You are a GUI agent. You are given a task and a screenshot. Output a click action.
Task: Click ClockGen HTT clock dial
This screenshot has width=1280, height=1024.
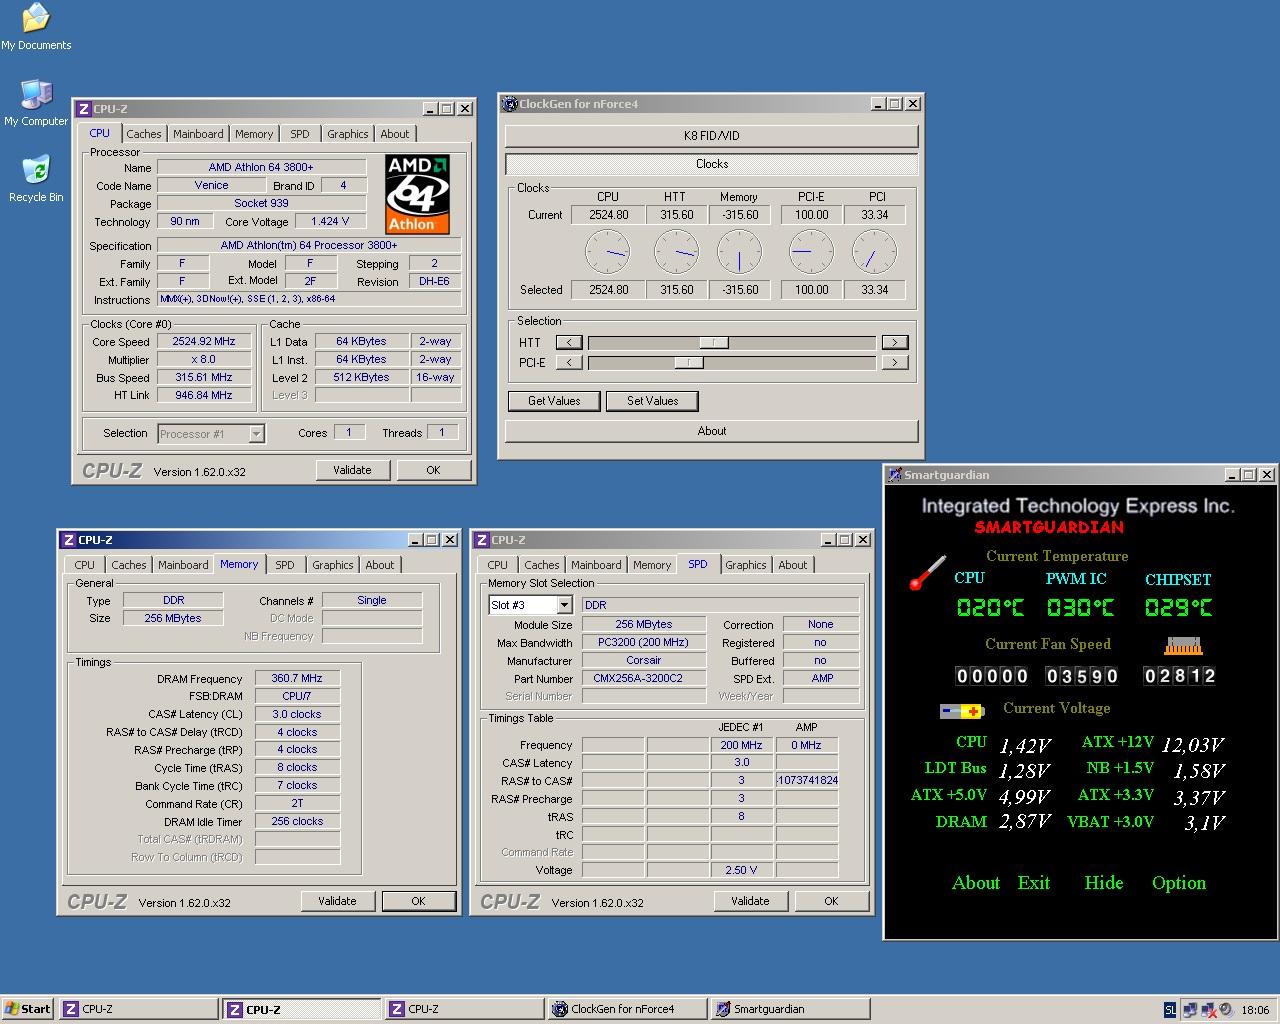pyautogui.click(x=676, y=252)
